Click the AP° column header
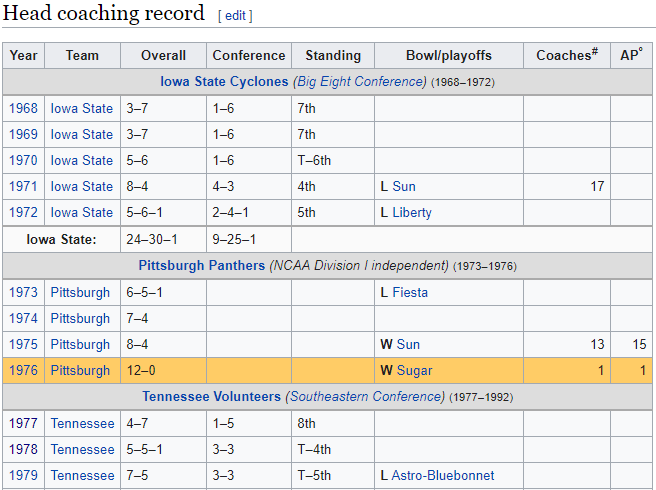Viewport: 656px width, 490px height. pyautogui.click(x=631, y=55)
